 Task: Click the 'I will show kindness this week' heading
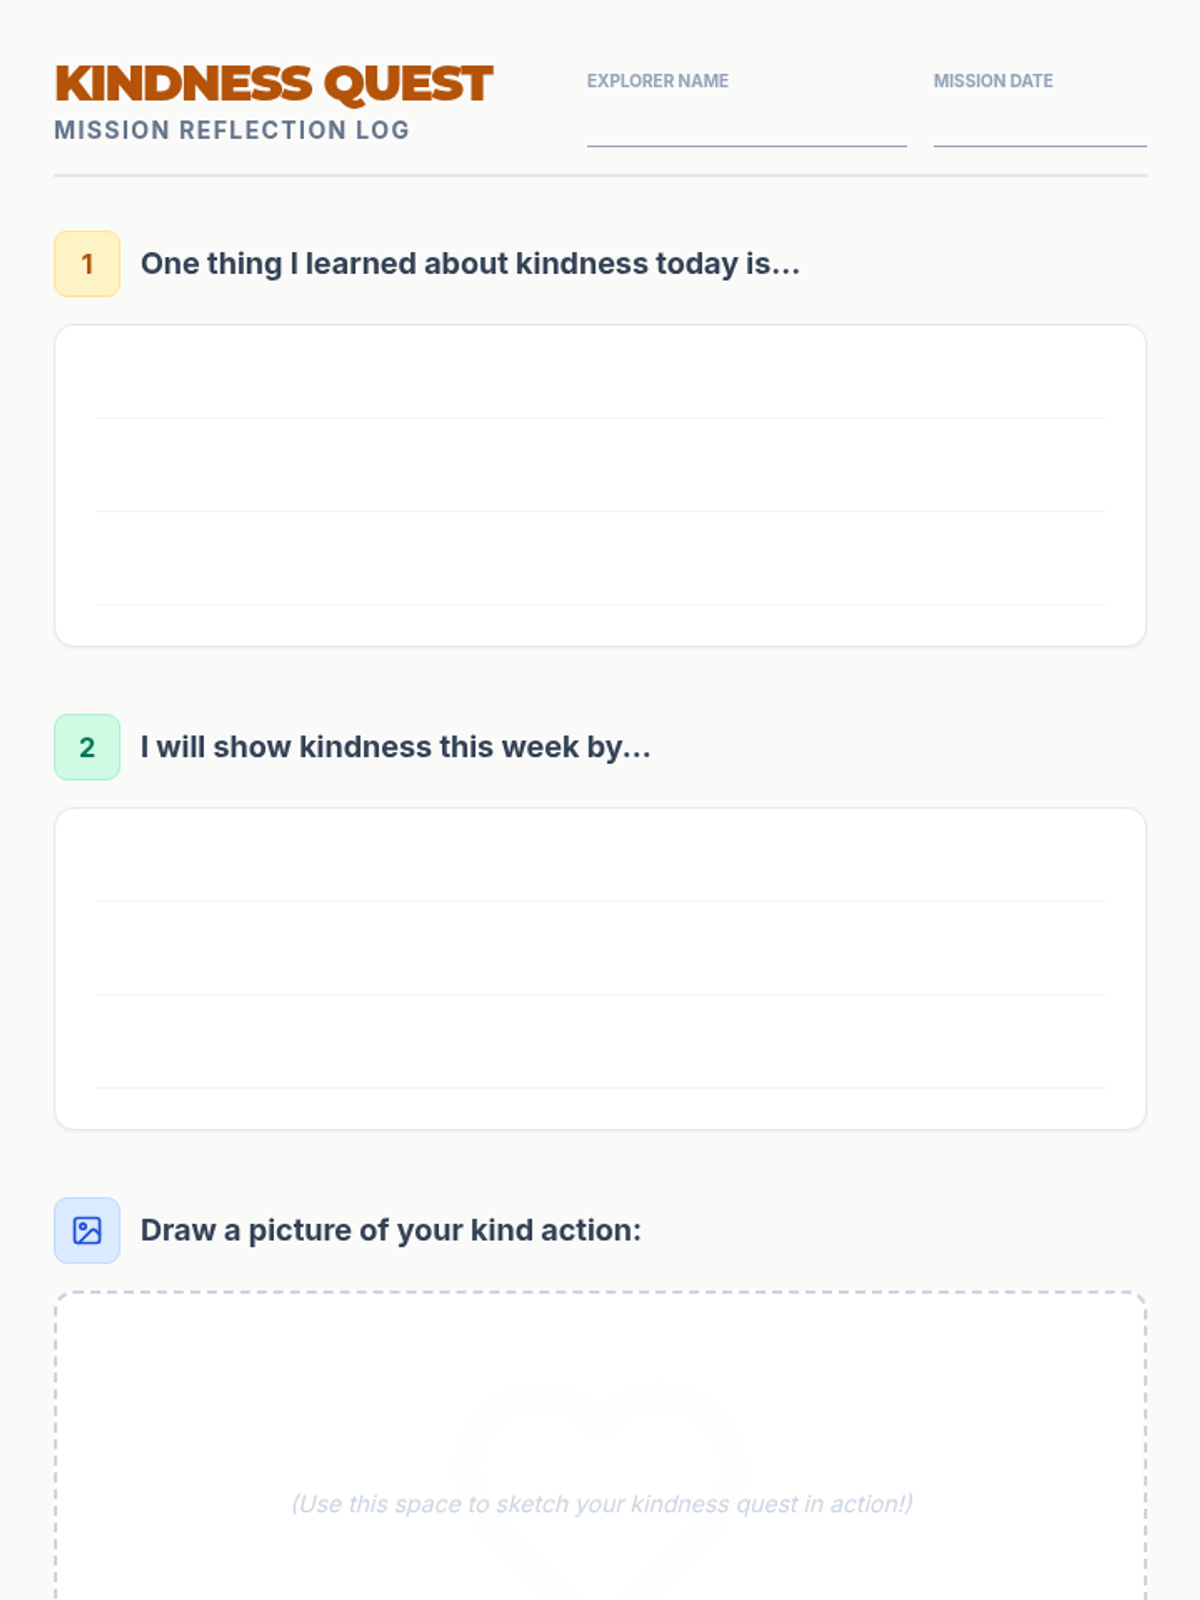pos(395,747)
